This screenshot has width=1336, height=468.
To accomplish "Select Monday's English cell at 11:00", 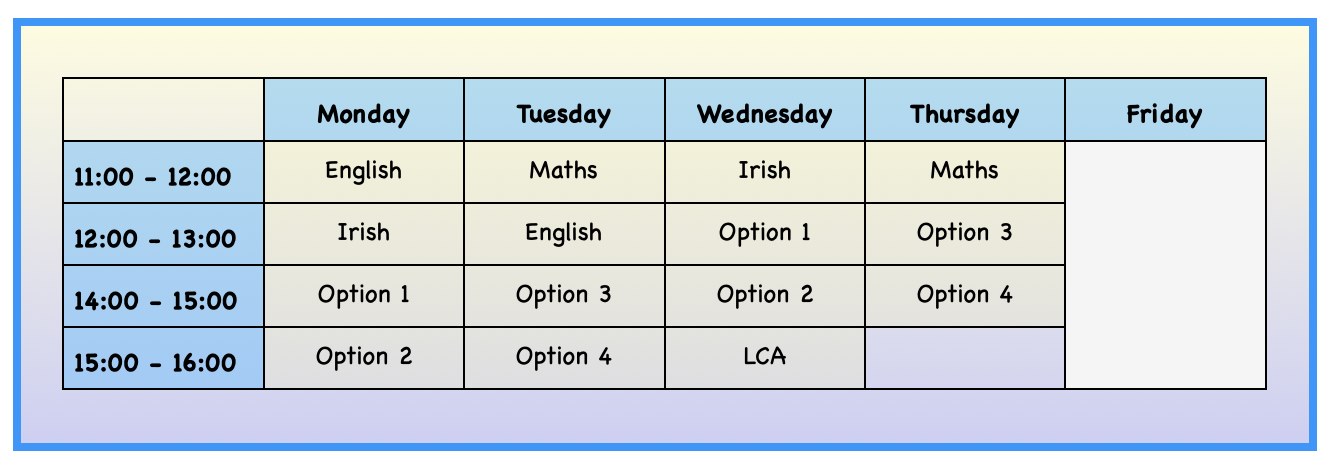I will [x=364, y=172].
